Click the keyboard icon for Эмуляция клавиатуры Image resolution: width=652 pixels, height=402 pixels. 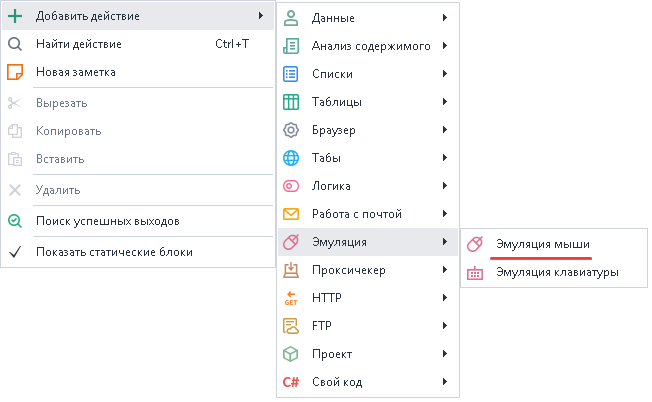point(475,272)
